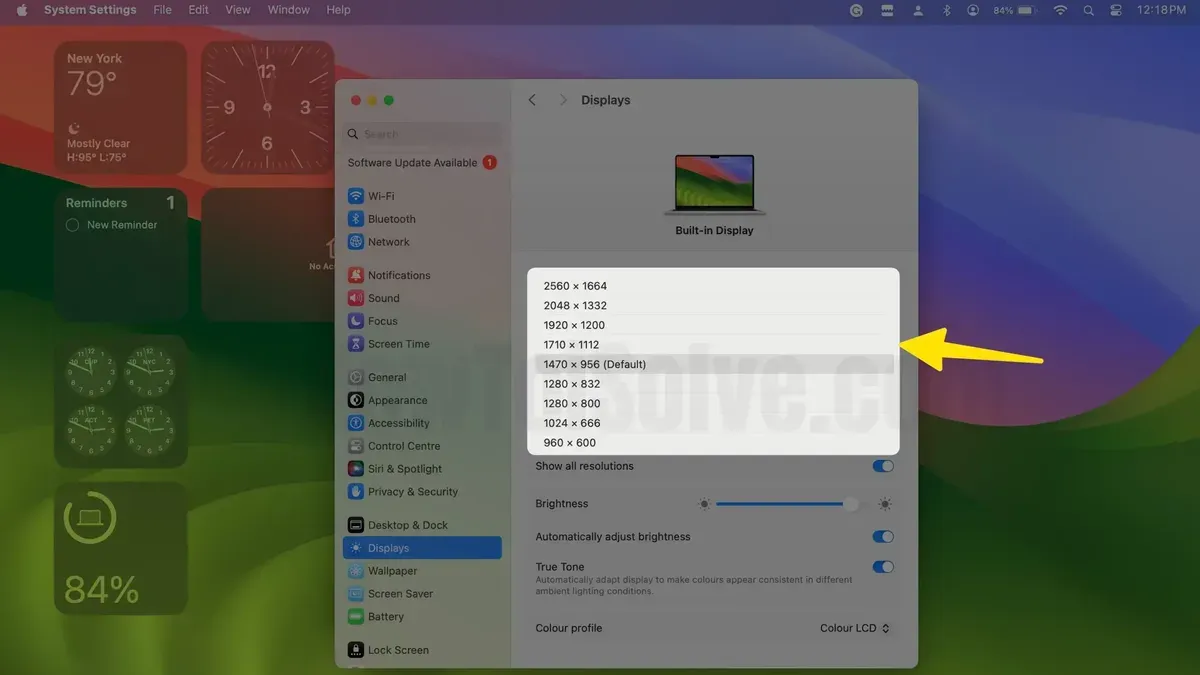The width and height of the screenshot is (1200, 675).
Task: Toggle Automatically adjust brightness switch
Action: pos(883,537)
